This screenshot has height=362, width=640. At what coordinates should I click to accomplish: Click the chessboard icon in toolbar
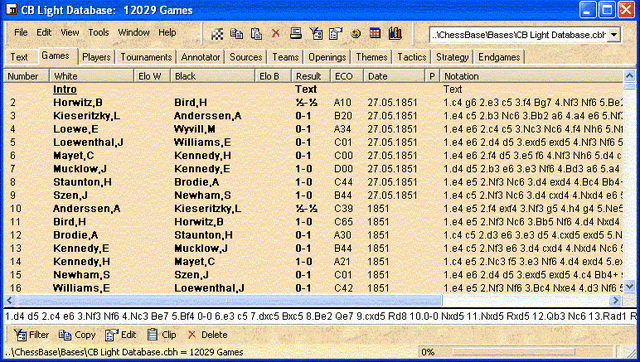[x=217, y=34]
